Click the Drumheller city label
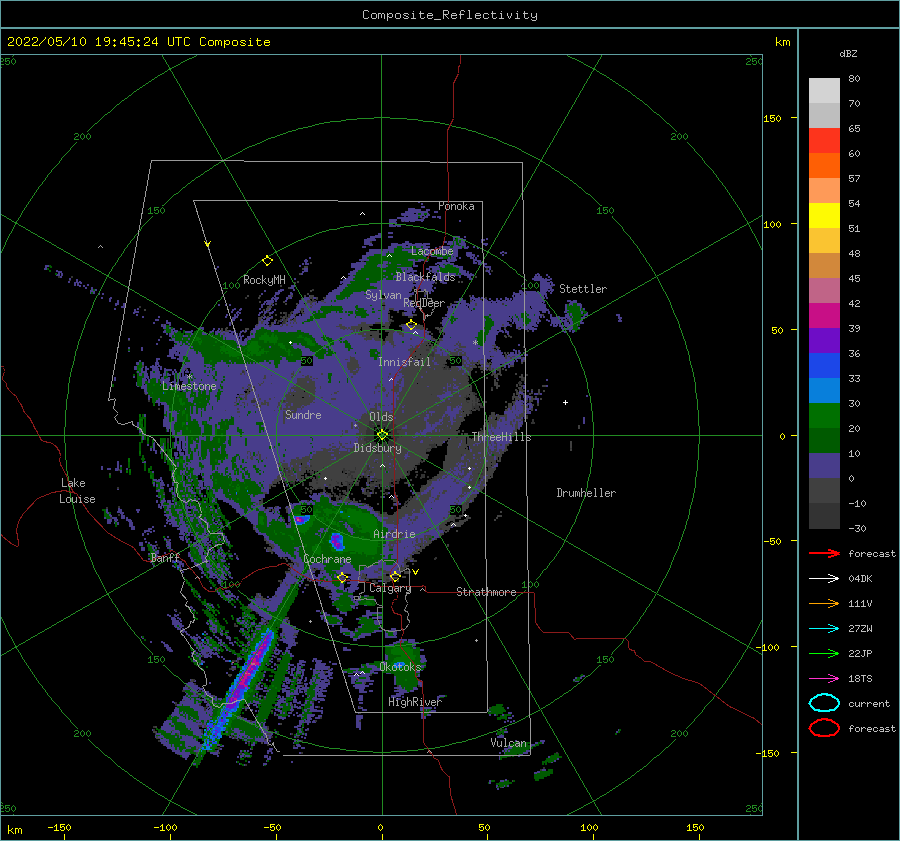Image resolution: width=900 pixels, height=841 pixels. [x=586, y=493]
